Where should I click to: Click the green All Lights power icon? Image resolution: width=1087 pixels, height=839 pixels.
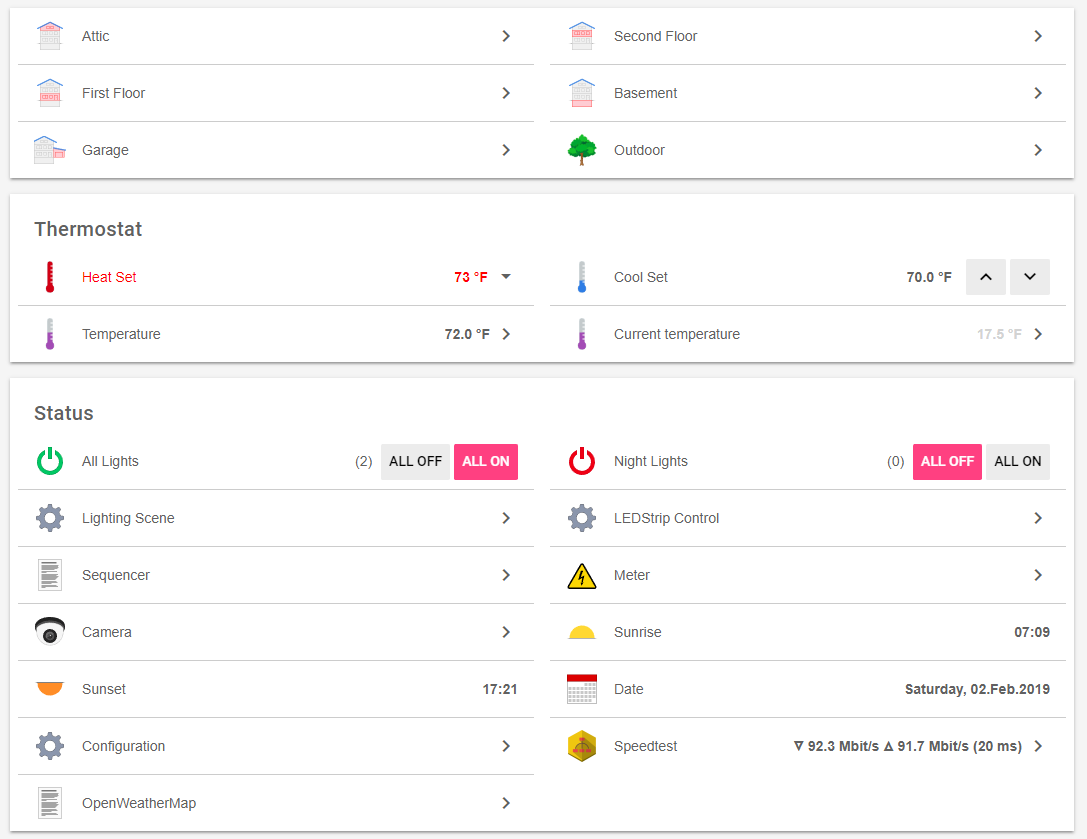coord(49,461)
